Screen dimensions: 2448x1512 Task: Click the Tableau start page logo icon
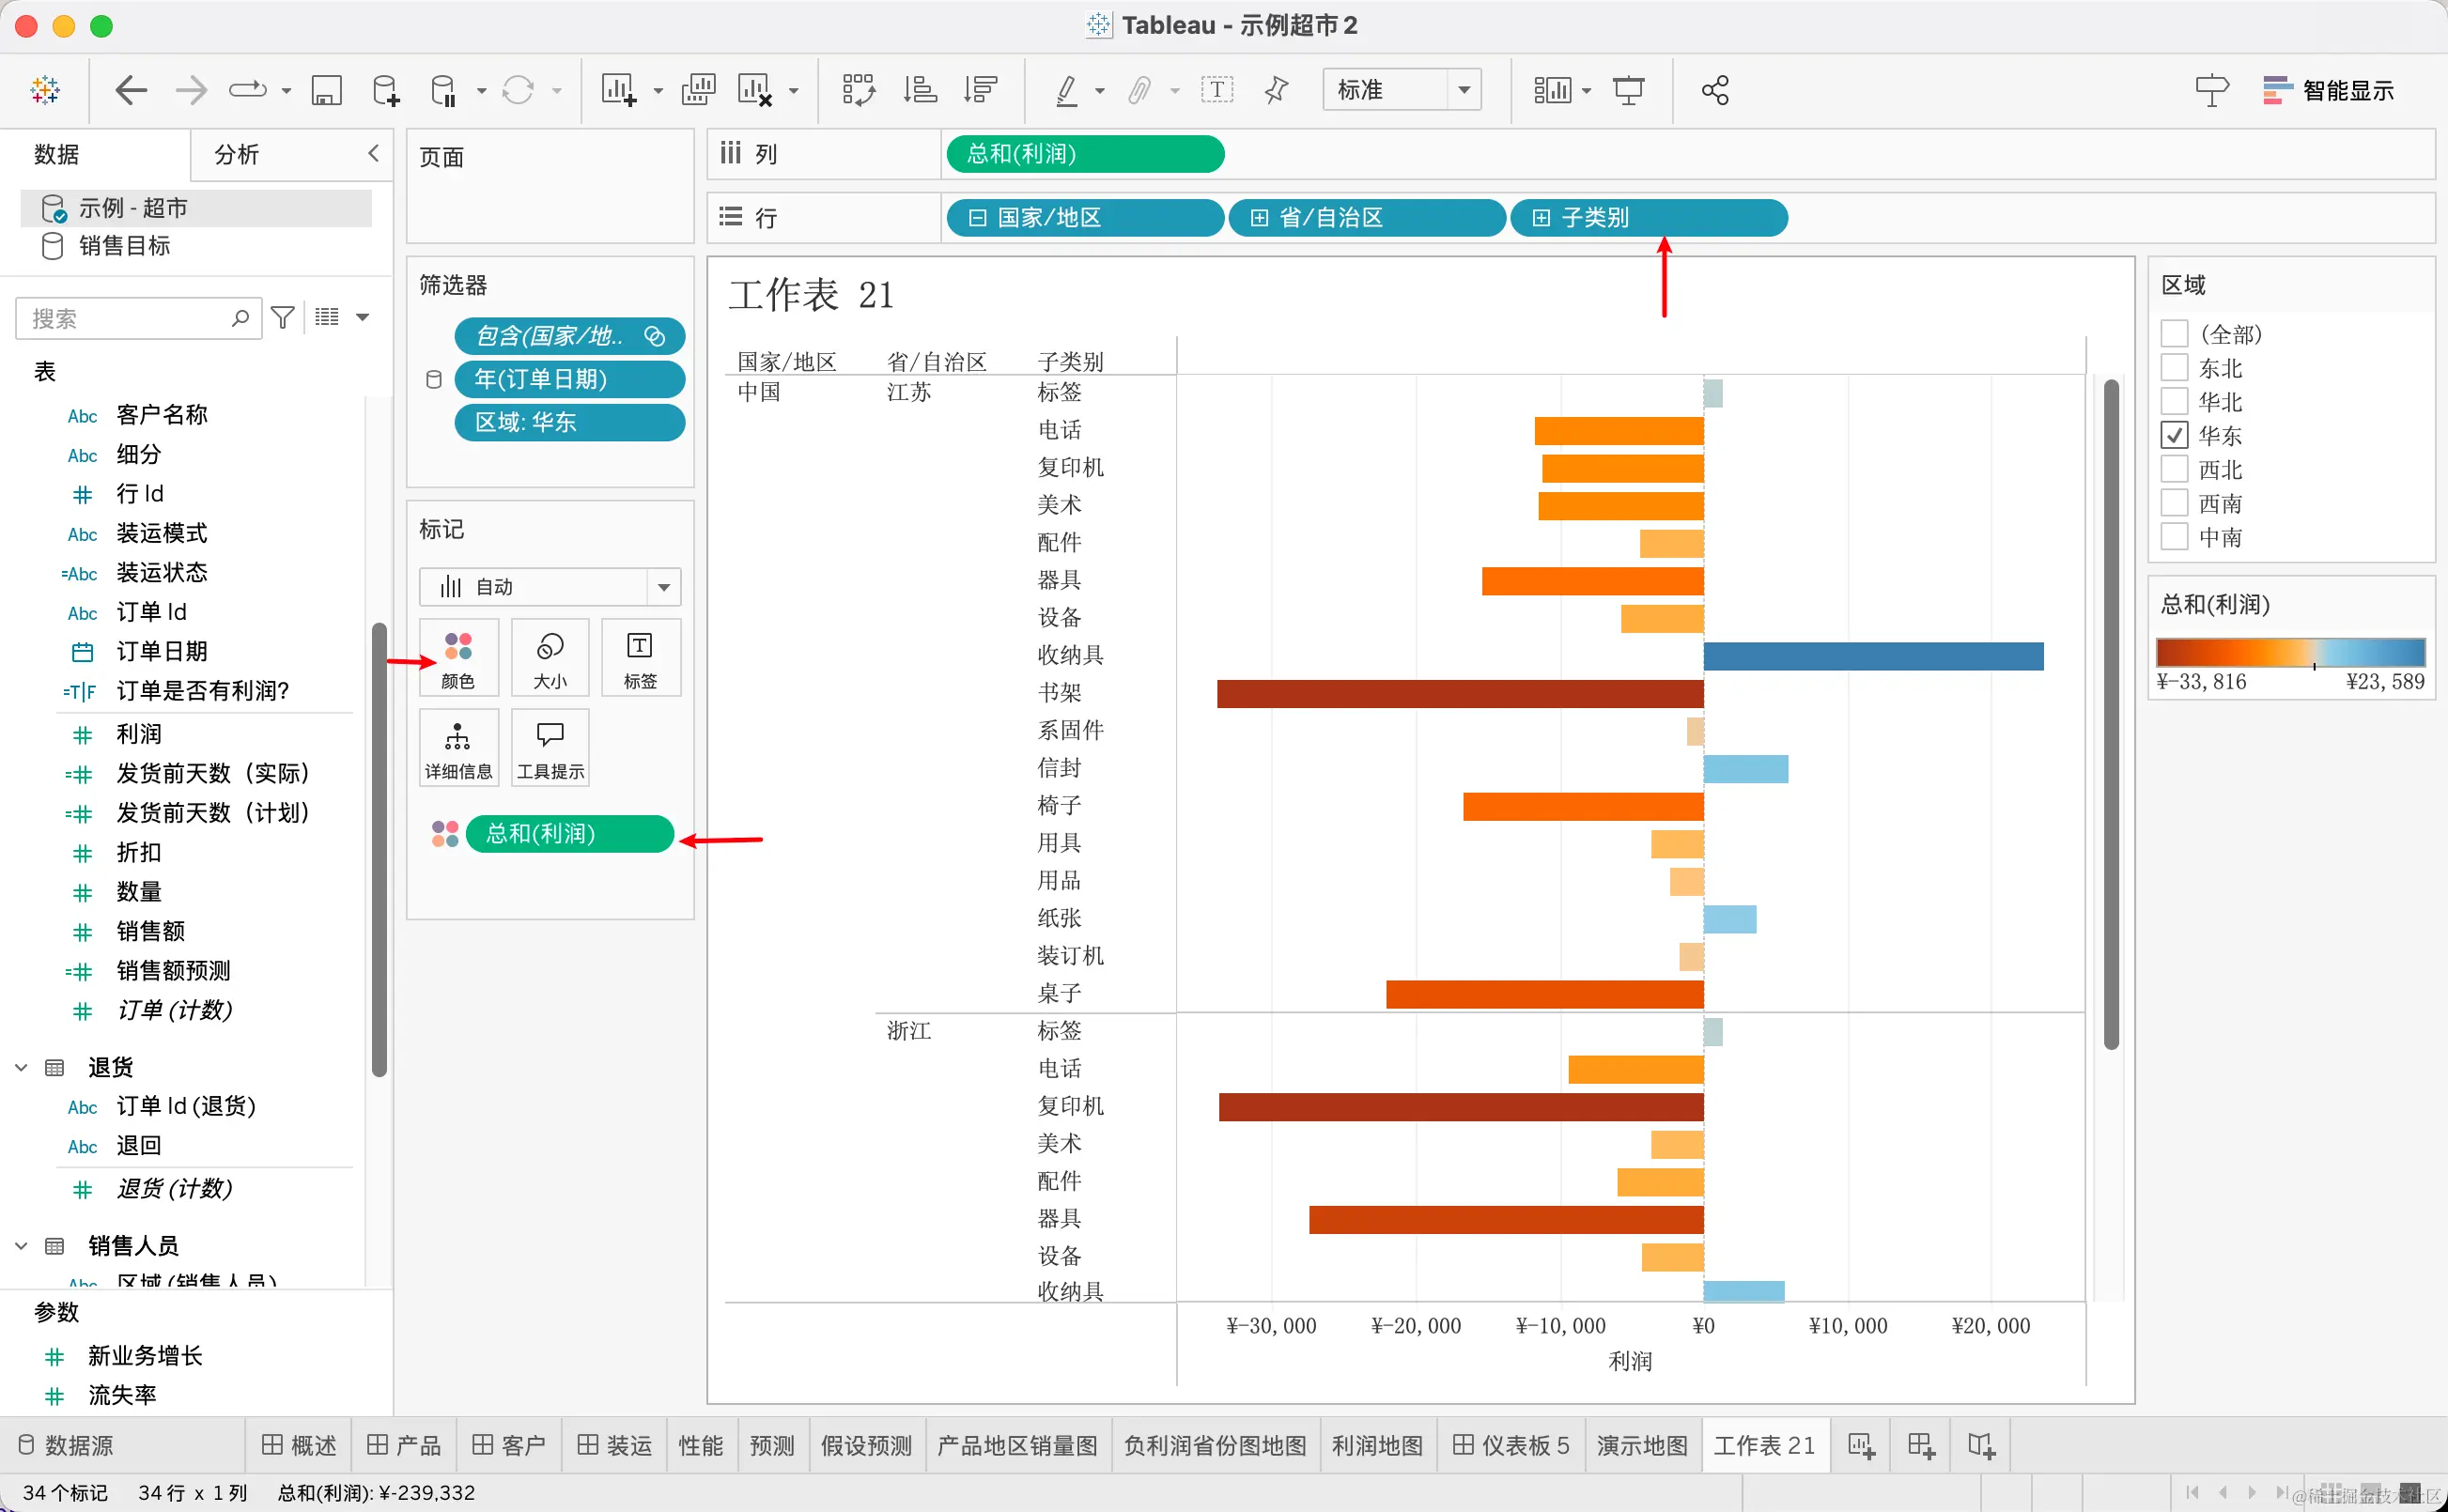pyautogui.click(x=45, y=90)
